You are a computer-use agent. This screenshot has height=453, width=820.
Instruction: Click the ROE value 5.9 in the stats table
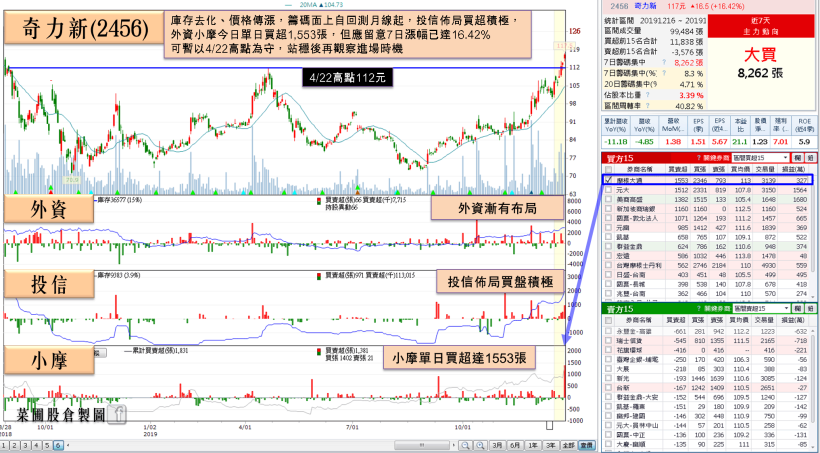pyautogui.click(x=804, y=142)
